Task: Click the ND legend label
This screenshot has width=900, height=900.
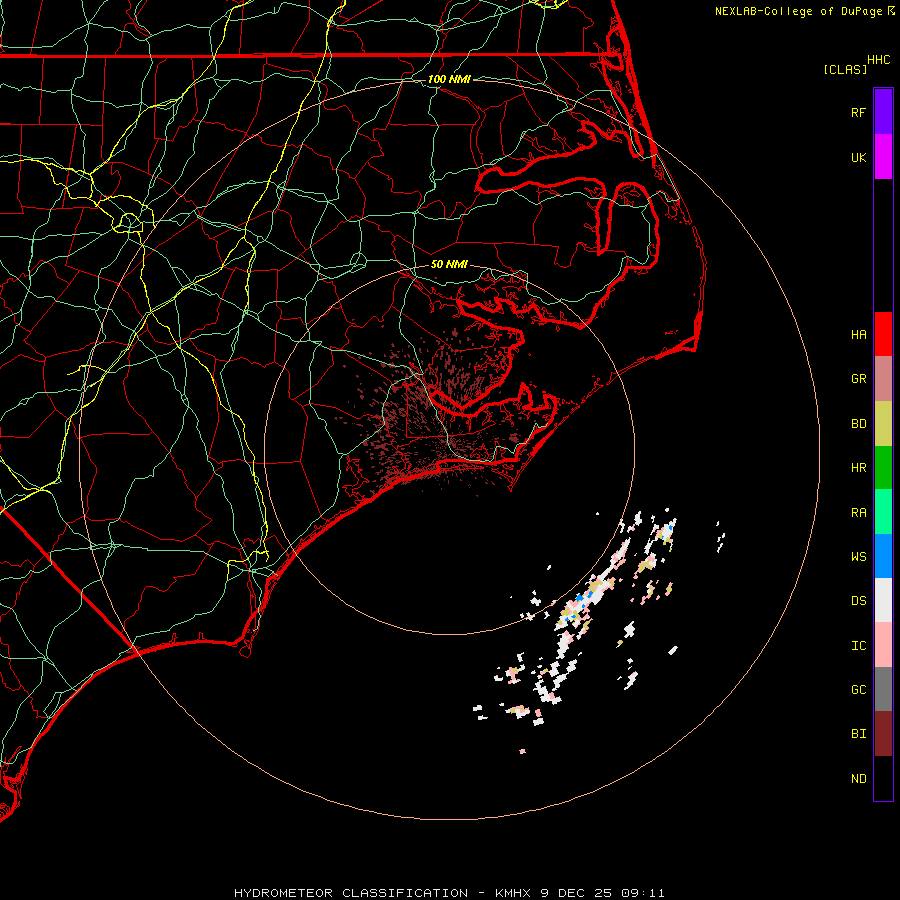Action: tap(858, 779)
